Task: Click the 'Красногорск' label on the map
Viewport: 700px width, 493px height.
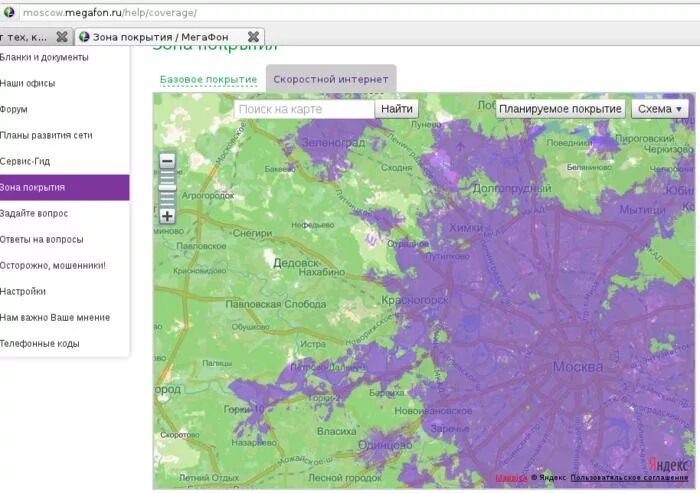Action: [x=415, y=300]
